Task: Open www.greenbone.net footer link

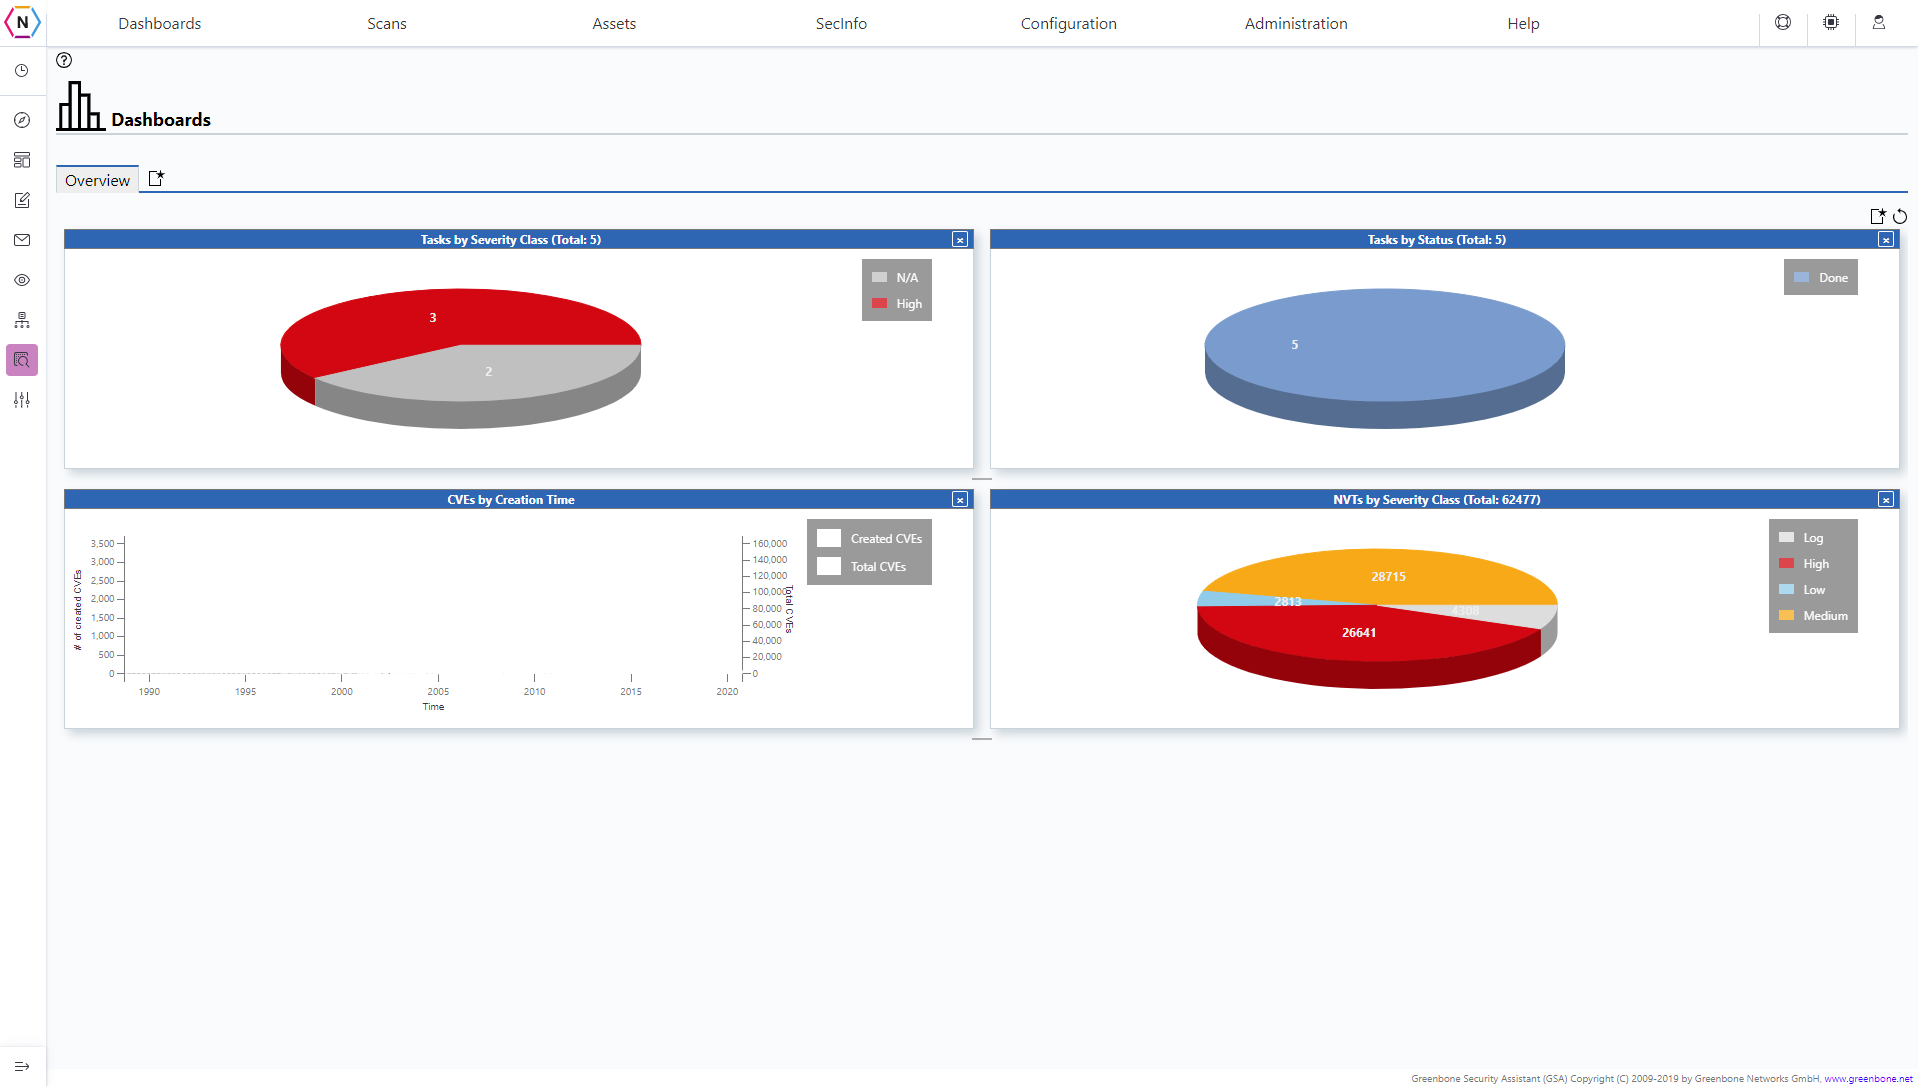Action: 1868,1079
